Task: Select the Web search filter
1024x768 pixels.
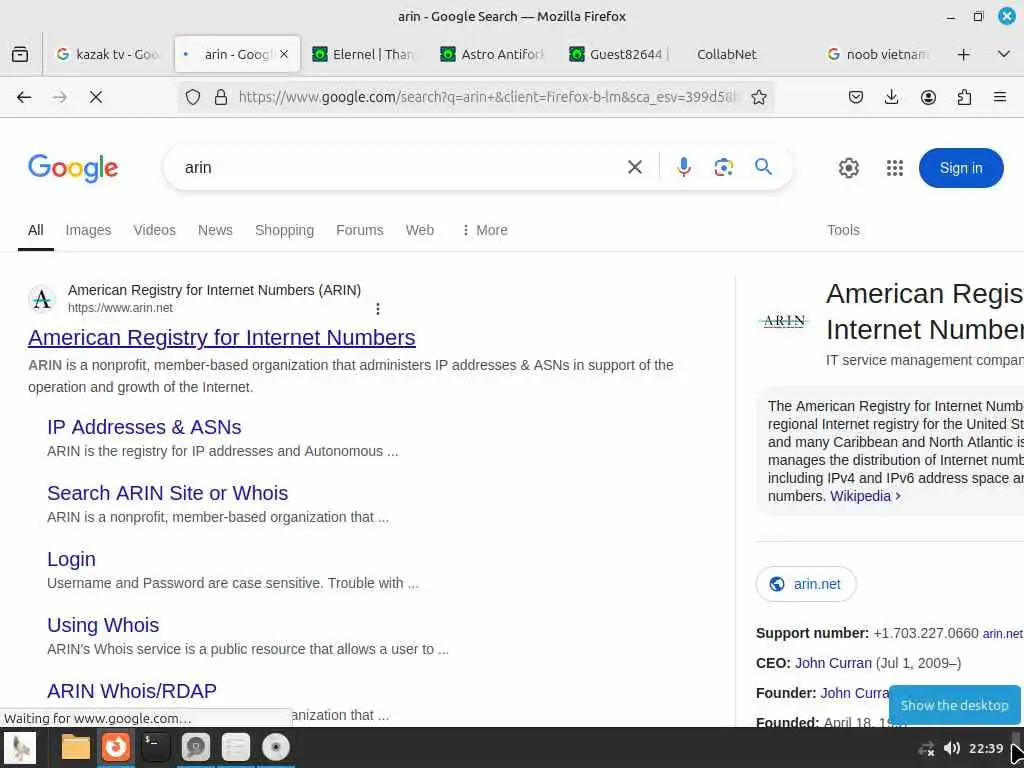Action: click(419, 230)
